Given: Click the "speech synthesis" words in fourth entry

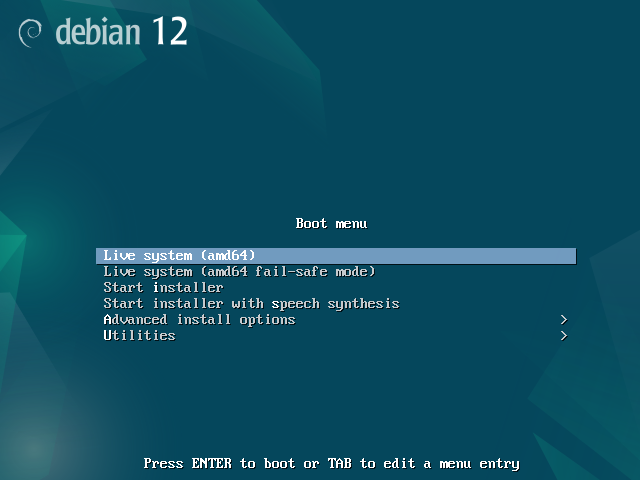Looking at the screenshot, I should point(336,304).
